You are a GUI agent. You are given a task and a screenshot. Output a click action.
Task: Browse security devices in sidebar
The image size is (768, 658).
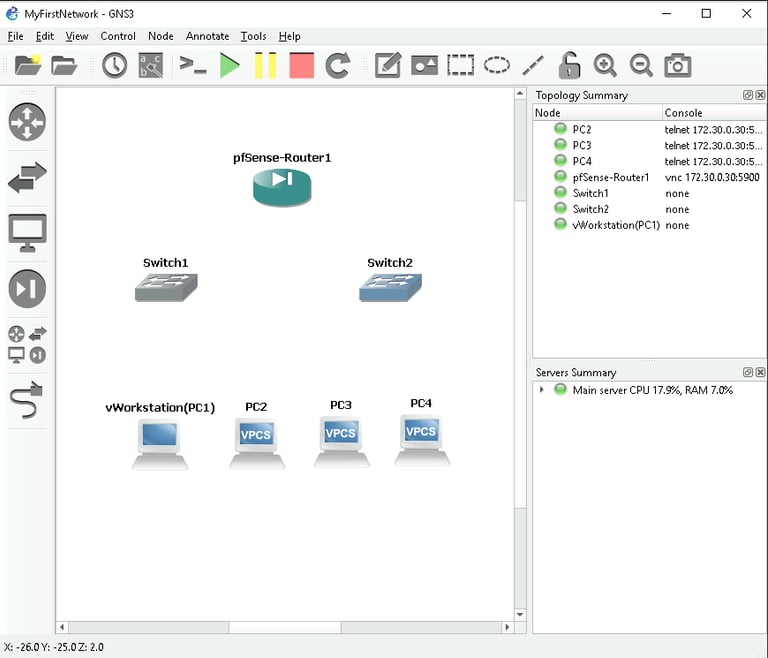(x=27, y=289)
